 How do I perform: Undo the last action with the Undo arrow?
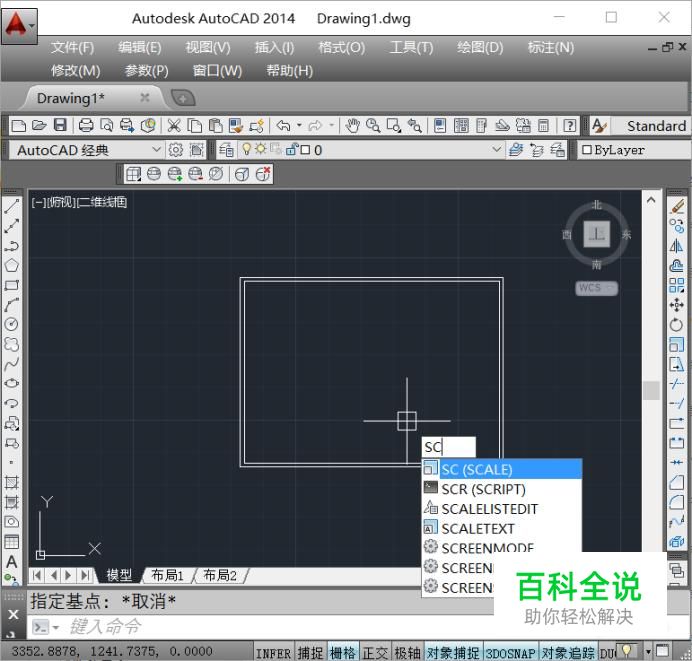283,126
